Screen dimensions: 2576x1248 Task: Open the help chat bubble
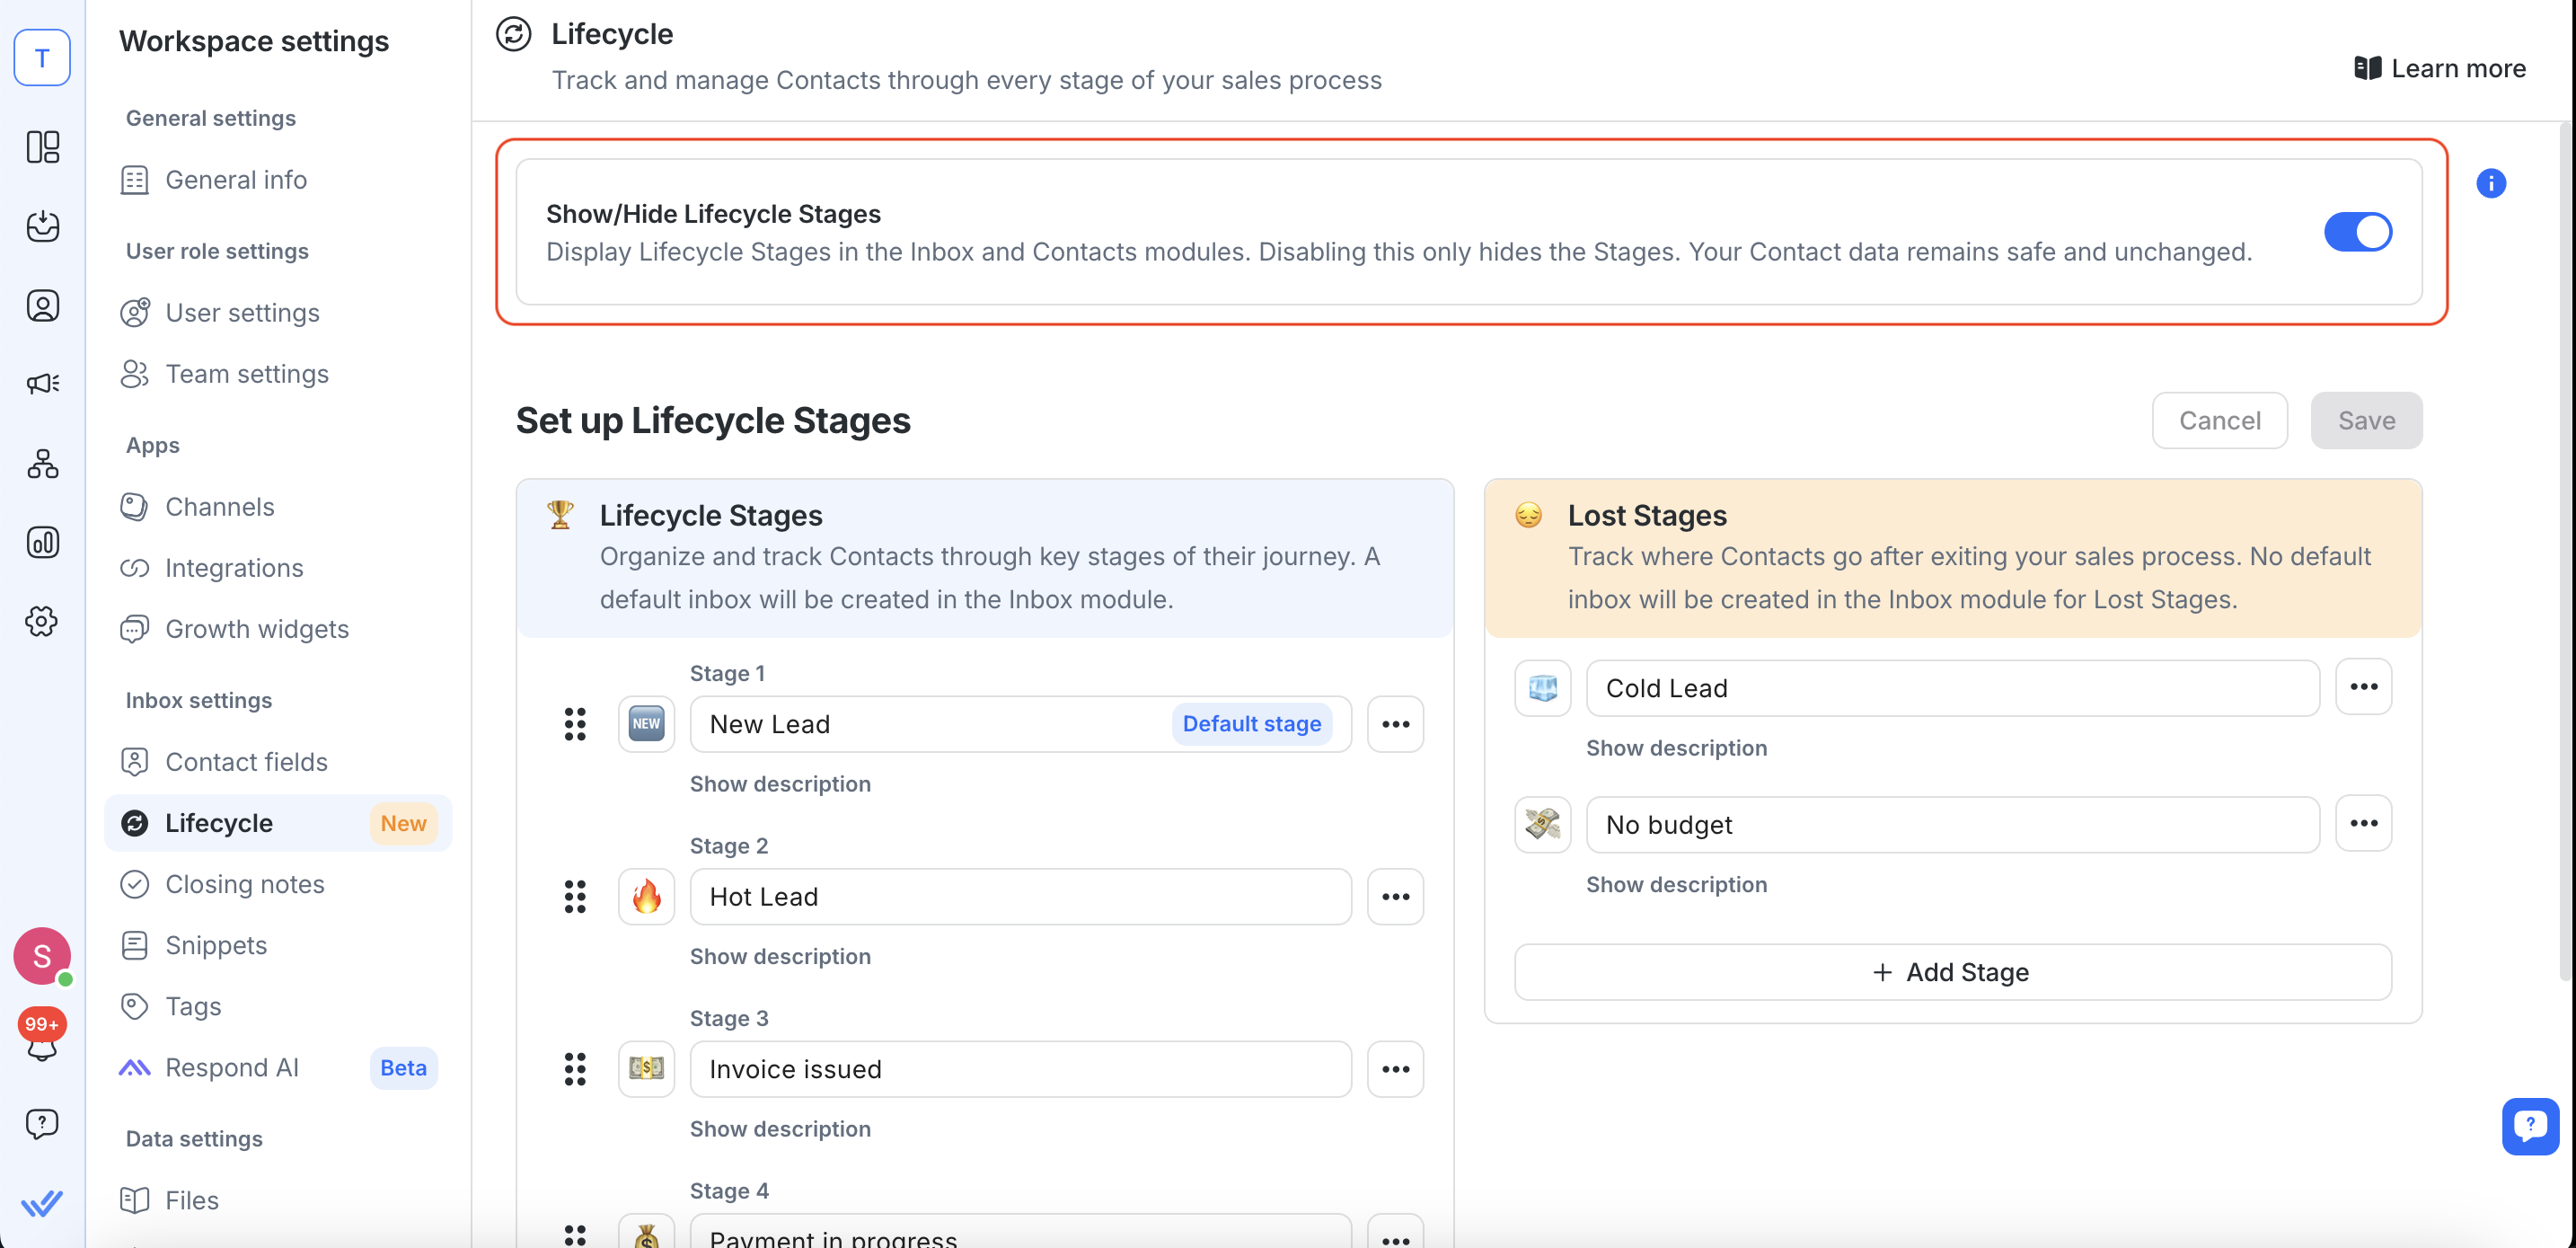coord(2531,1126)
